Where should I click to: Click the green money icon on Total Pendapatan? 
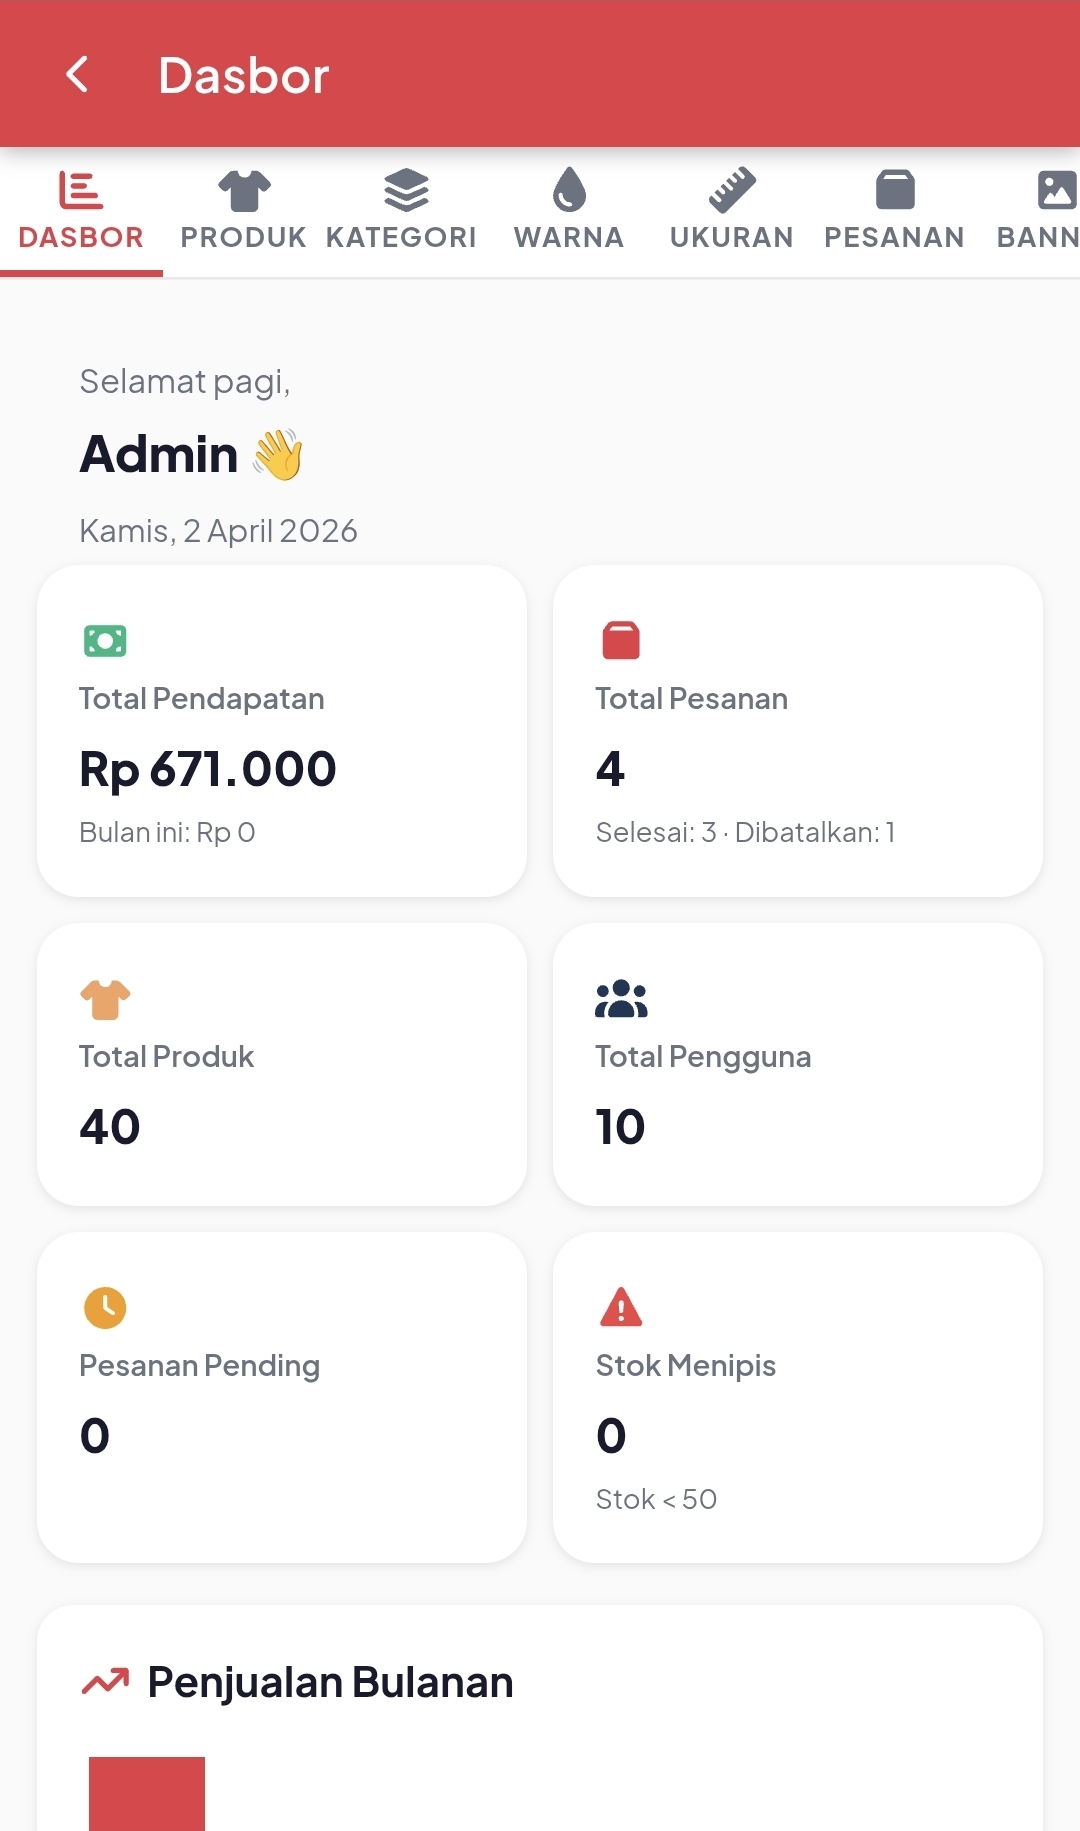pos(103,641)
